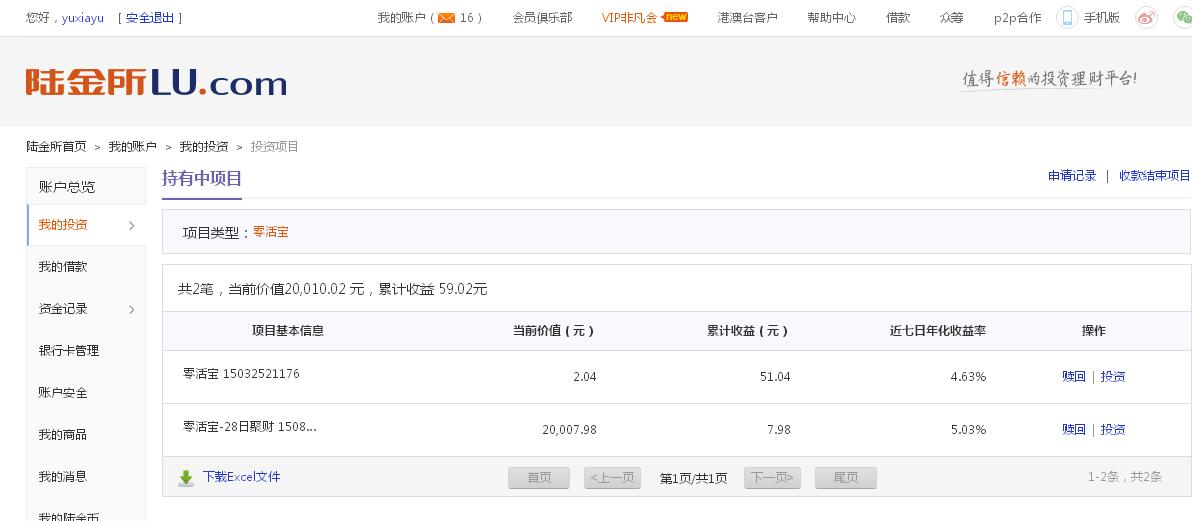Open VIP非凡会 link
The height and width of the screenshot is (521, 1192).
click(629, 17)
